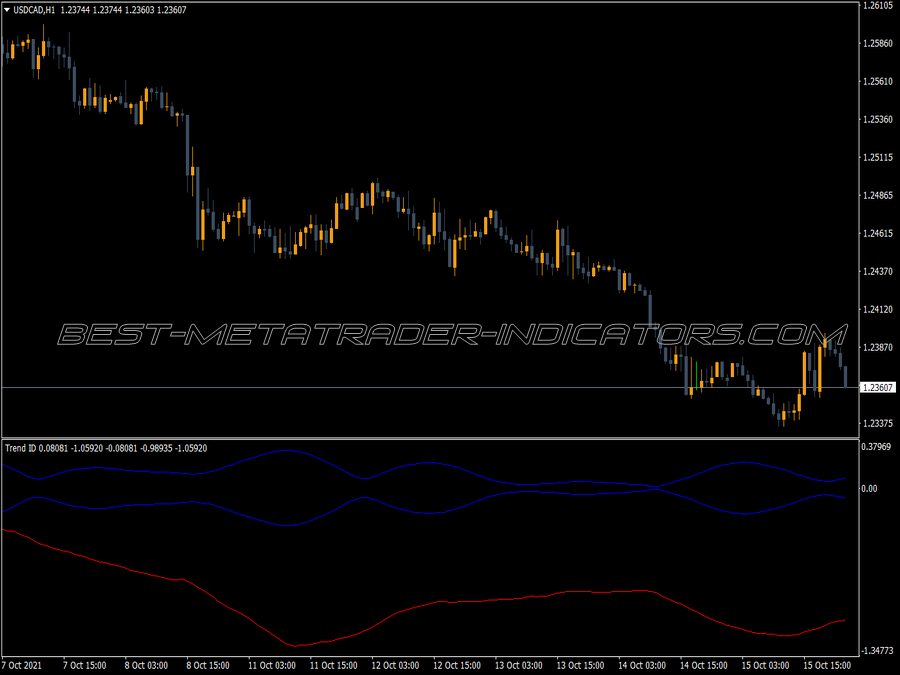Click price scale value 1.24370
This screenshot has width=900, height=675.
[878, 271]
